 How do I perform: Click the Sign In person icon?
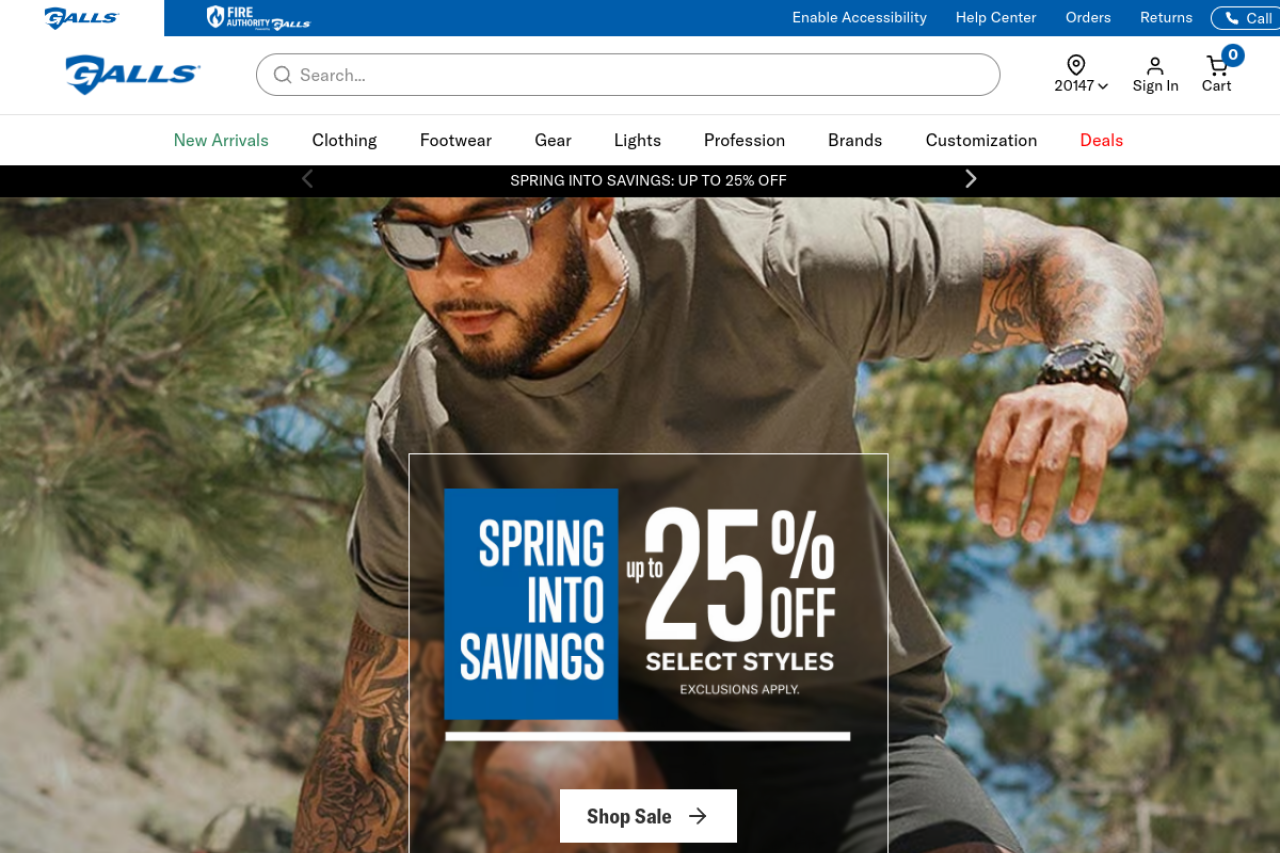1155,66
